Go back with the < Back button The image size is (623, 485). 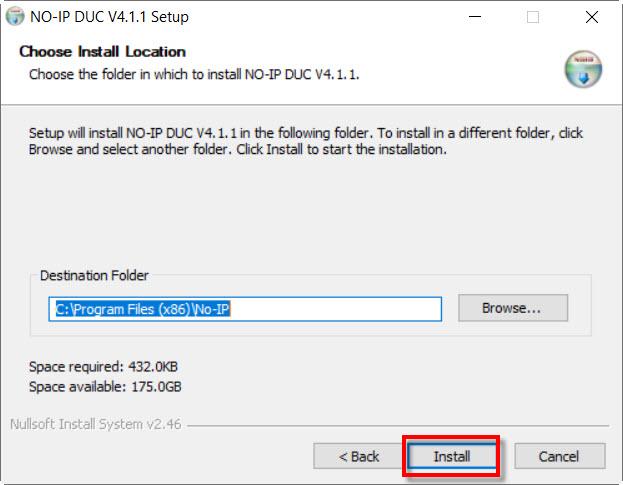[x=358, y=456]
